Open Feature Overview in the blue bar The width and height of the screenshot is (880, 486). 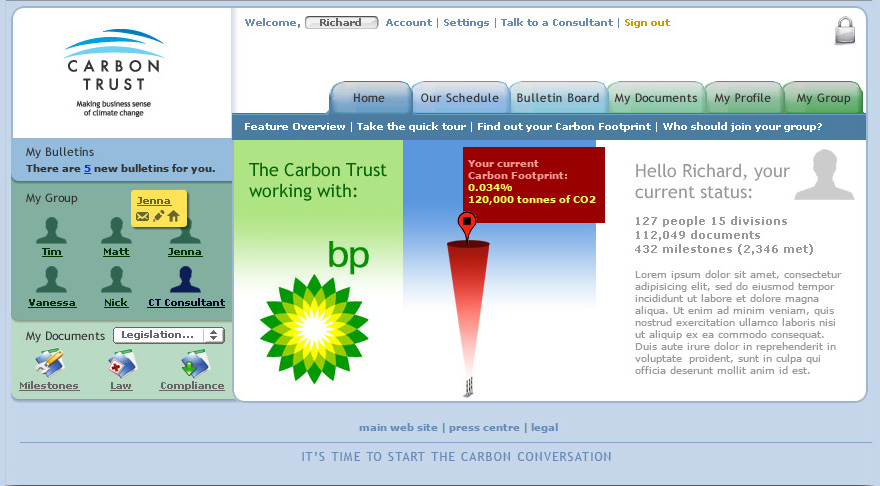[295, 126]
